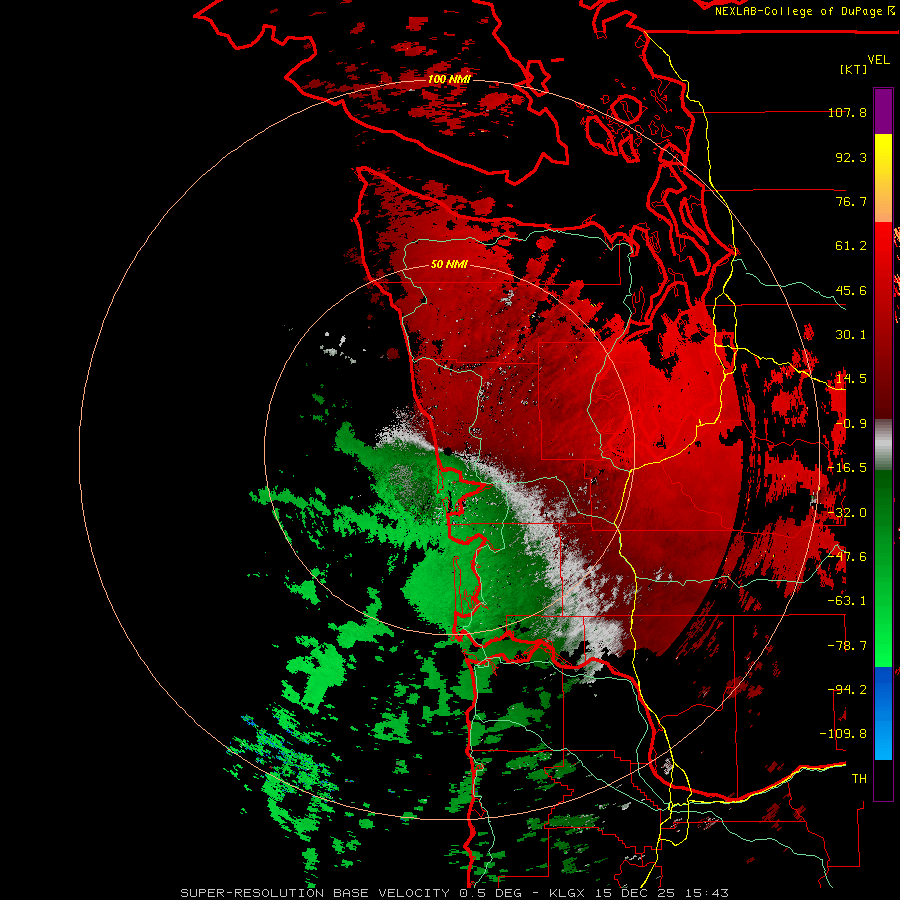Pick the purple segment of the velocity color bar
The width and height of the screenshot is (900, 900).
[x=883, y=111]
